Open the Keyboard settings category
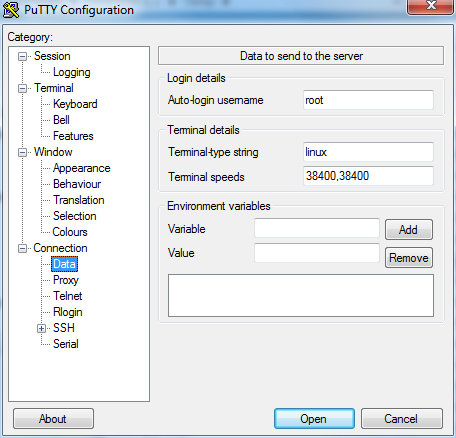The image size is (456, 438). 75,104
